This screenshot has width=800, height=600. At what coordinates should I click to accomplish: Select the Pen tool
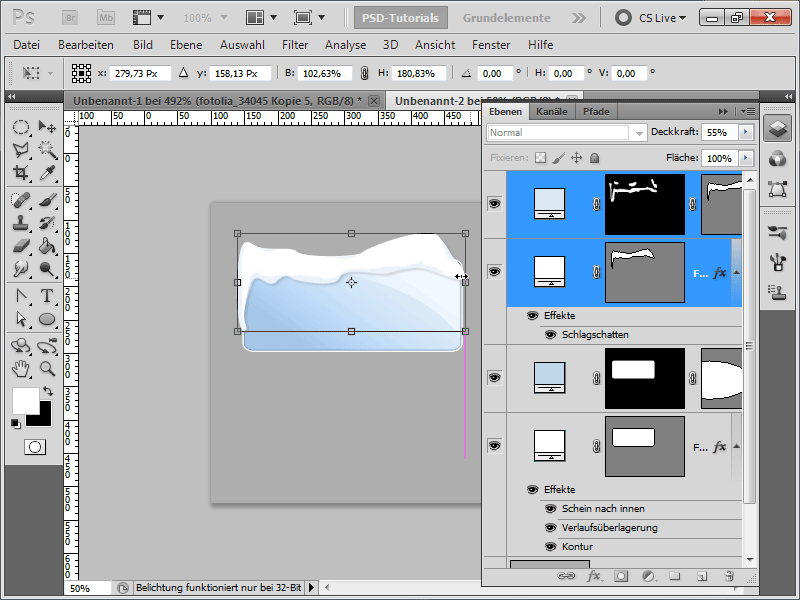coord(21,296)
